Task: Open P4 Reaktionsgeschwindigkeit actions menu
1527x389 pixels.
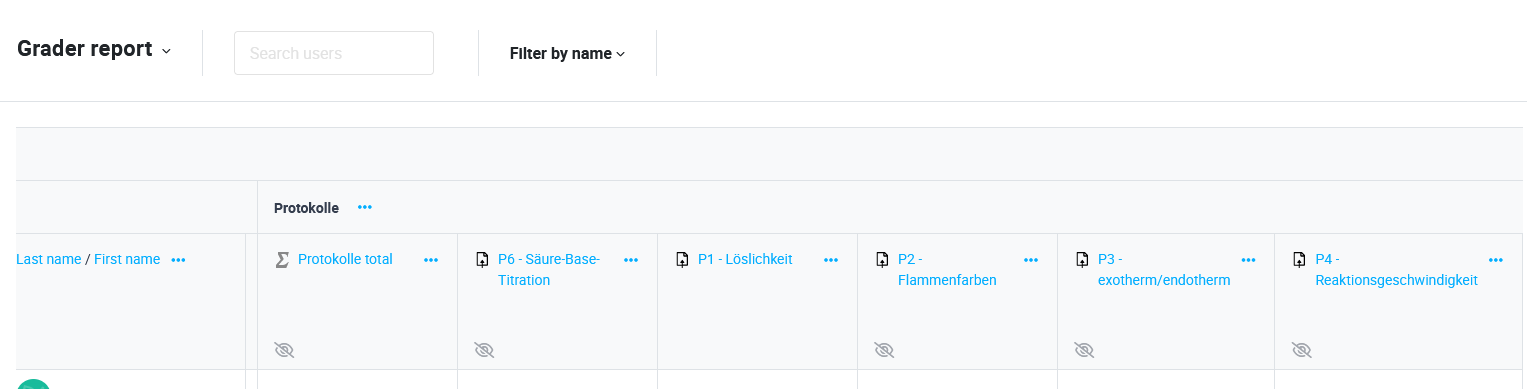Action: point(1496,260)
